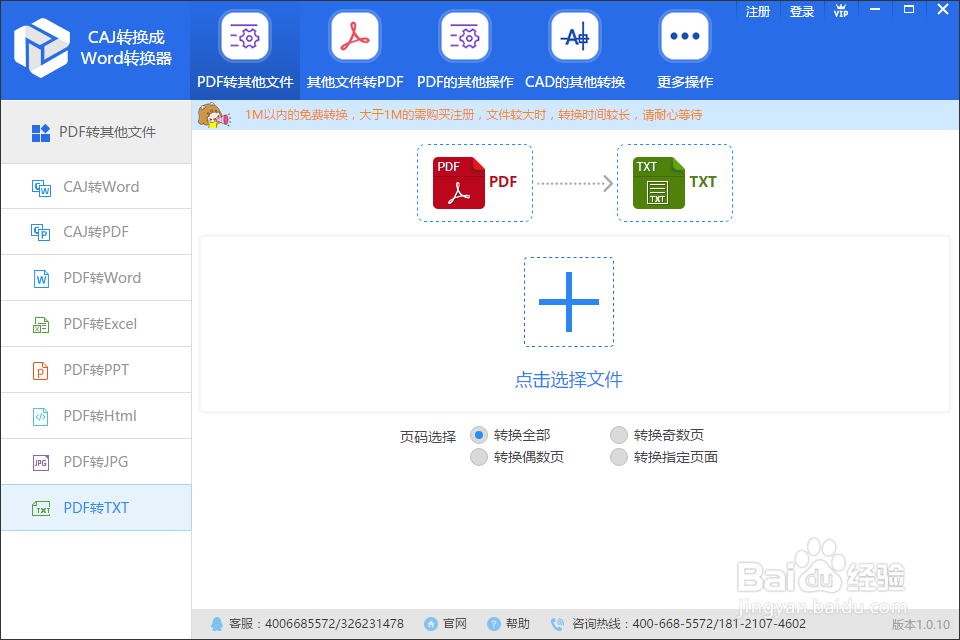Screen dimensions: 960x640
Task: Select the 转换全部 radio button
Action: [x=479, y=435]
